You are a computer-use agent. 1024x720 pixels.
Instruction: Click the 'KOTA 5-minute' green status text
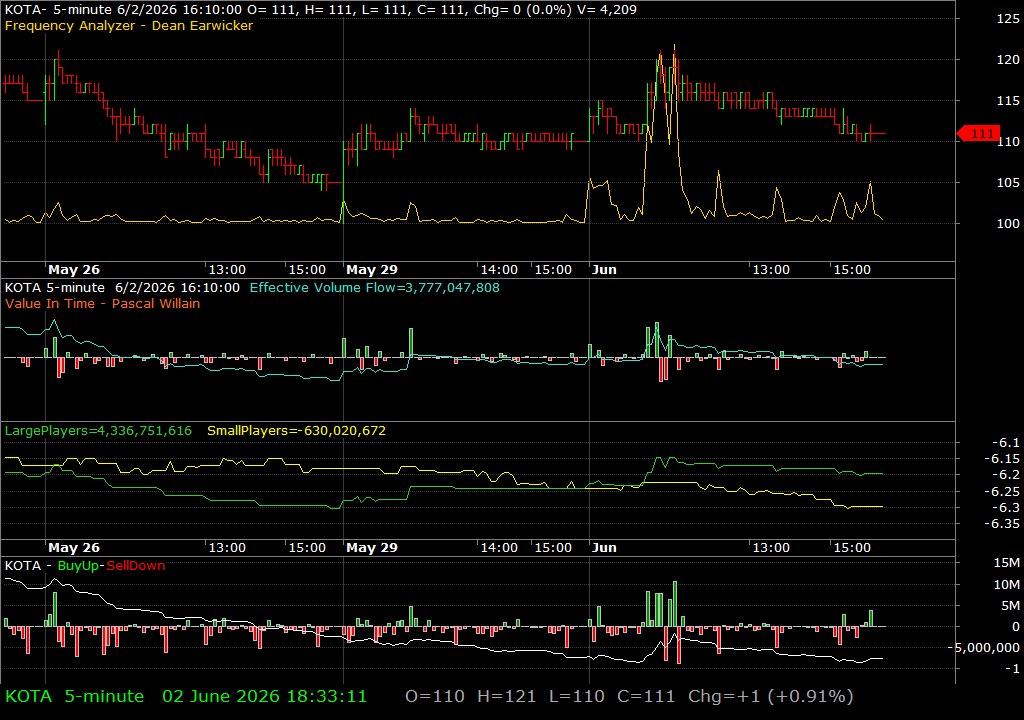pyautogui.click(x=74, y=696)
